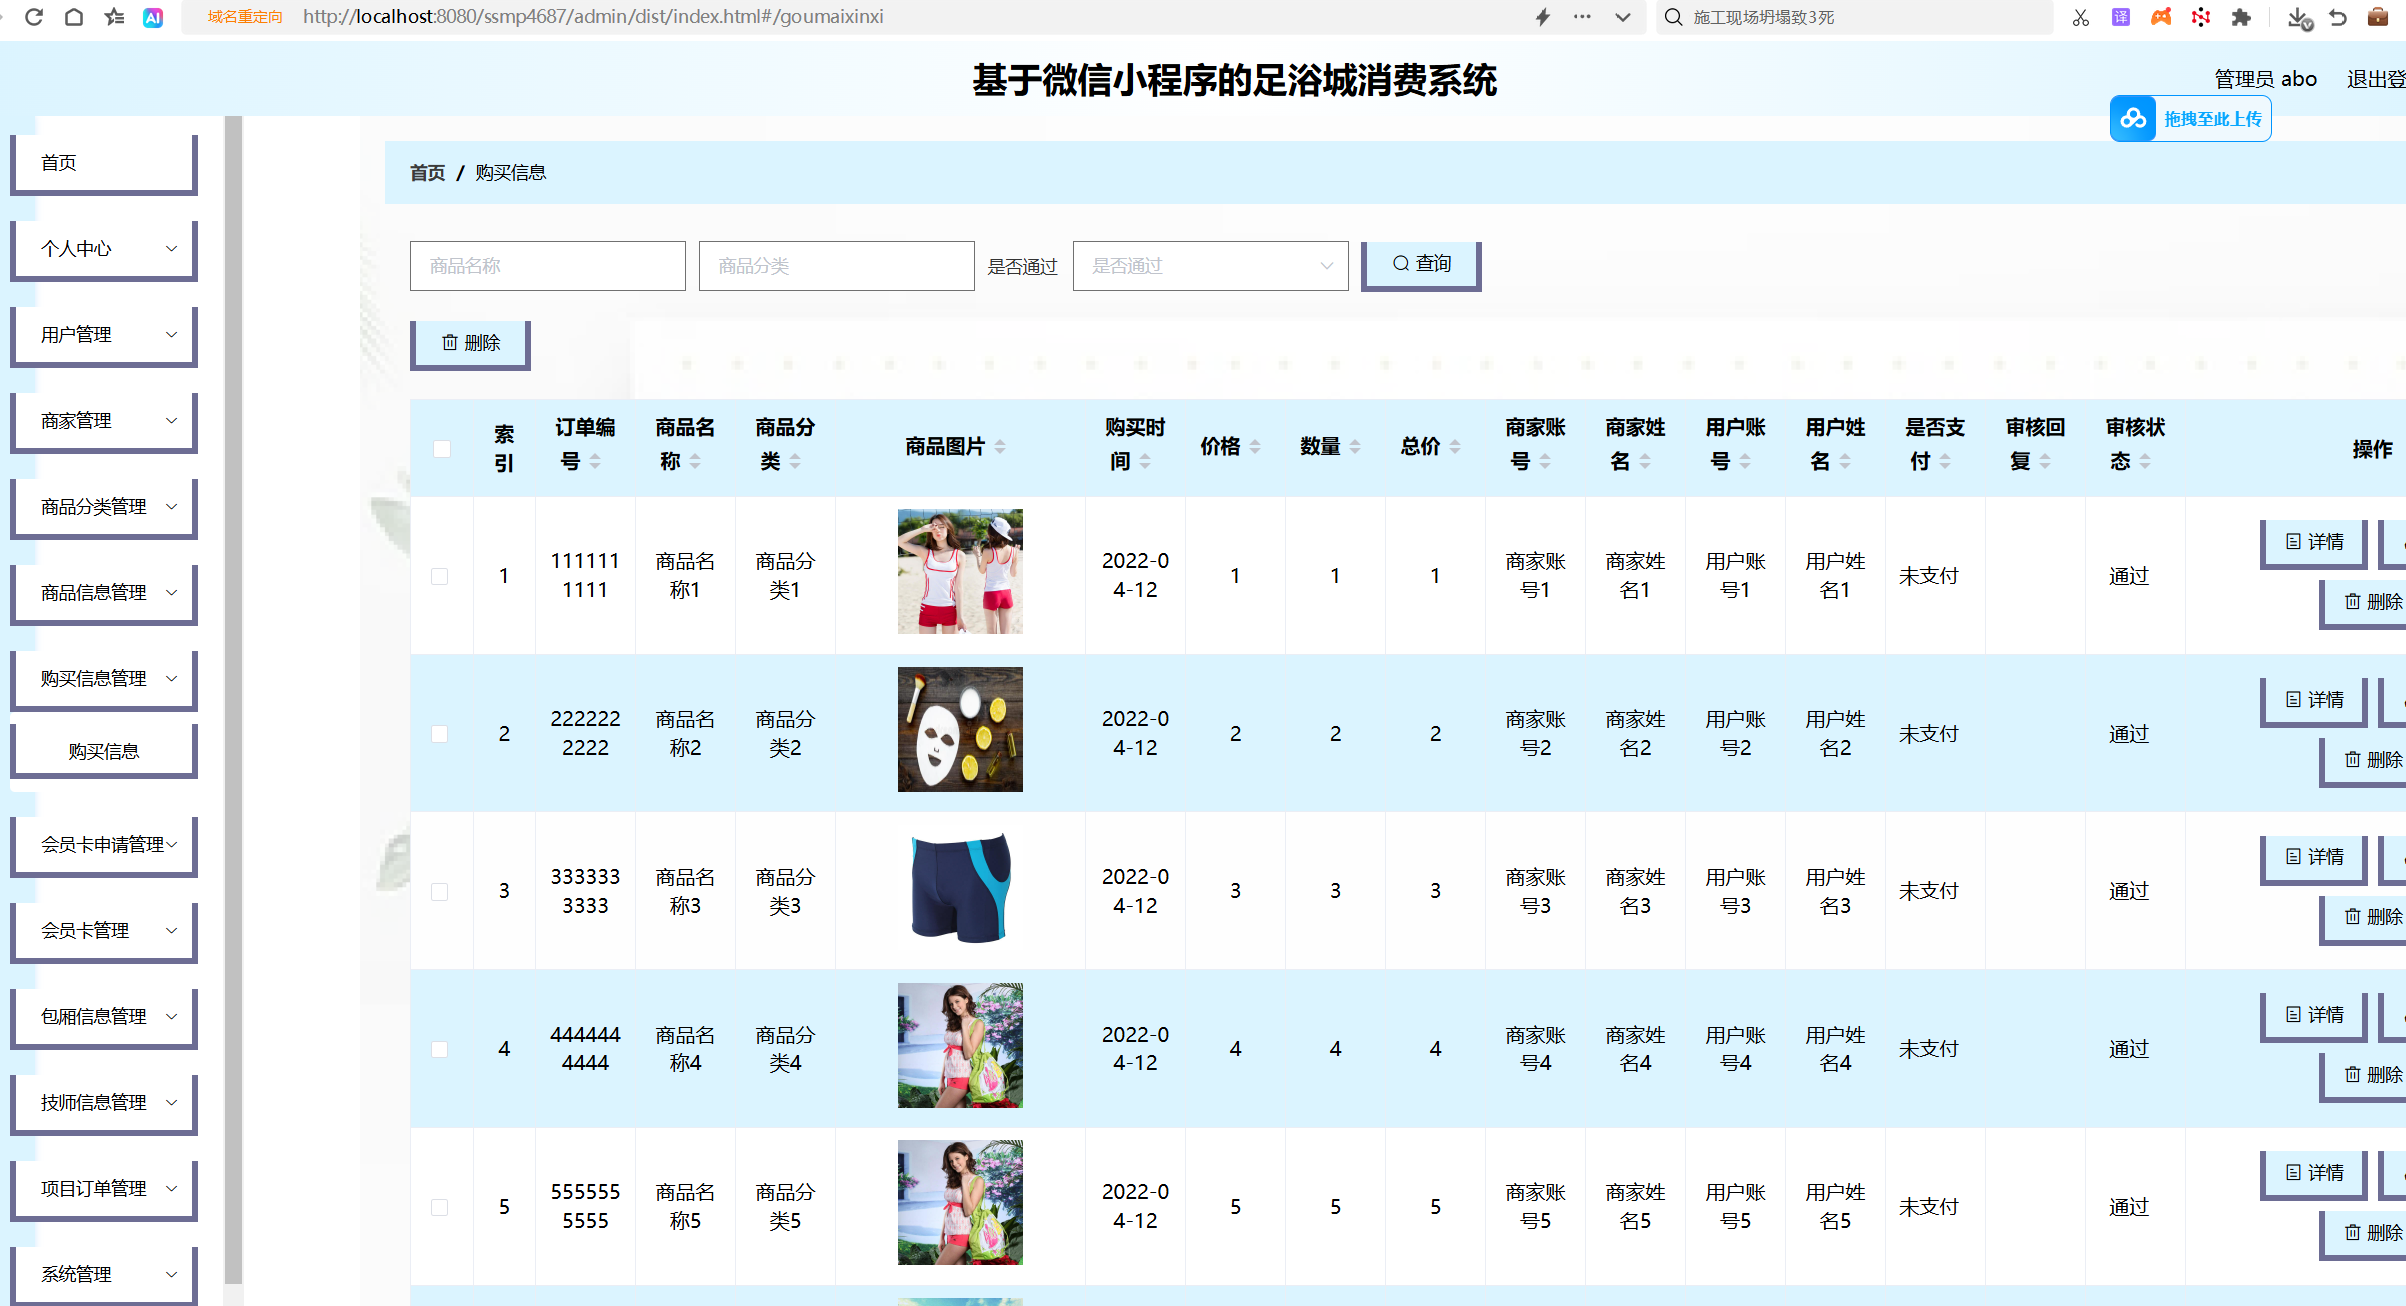Screen dimensions: 2406x1306
Task: Sort by 数量 column sort arrows
Action: click(1355, 447)
